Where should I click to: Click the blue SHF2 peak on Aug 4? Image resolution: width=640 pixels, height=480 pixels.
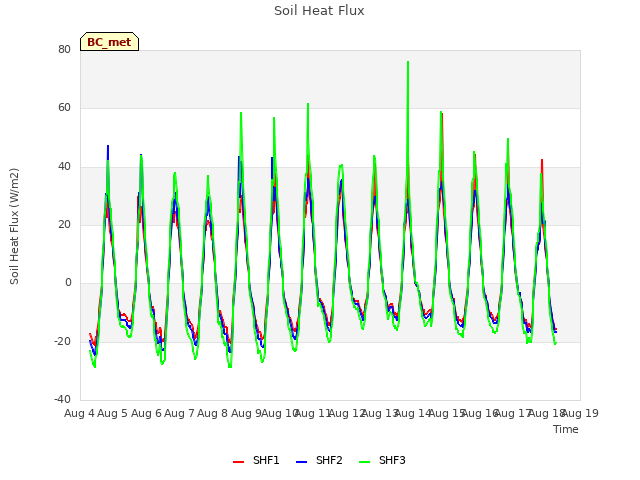(108, 146)
